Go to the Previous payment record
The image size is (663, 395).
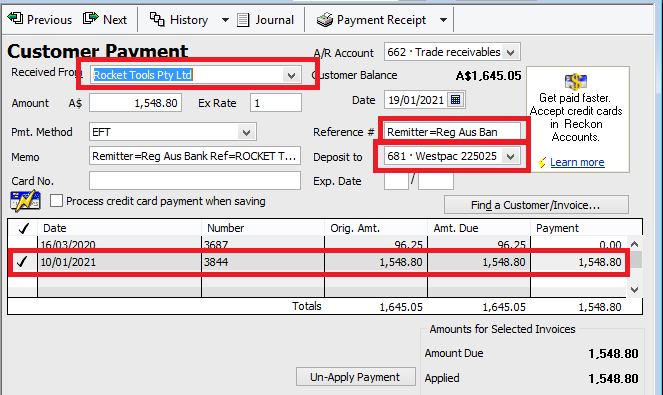(40, 19)
